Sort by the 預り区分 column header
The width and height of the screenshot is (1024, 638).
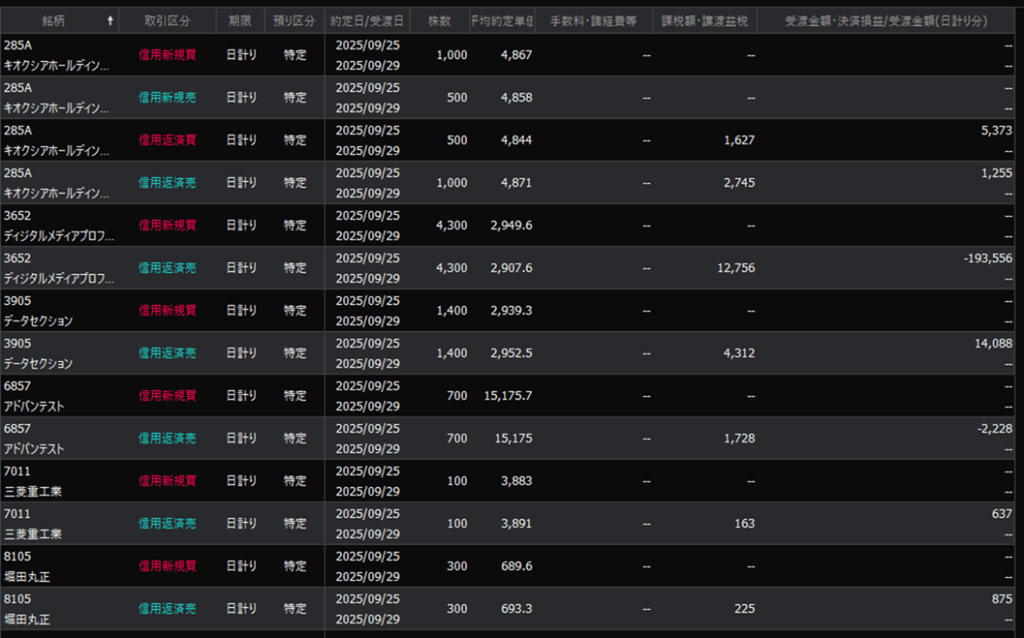(294, 21)
